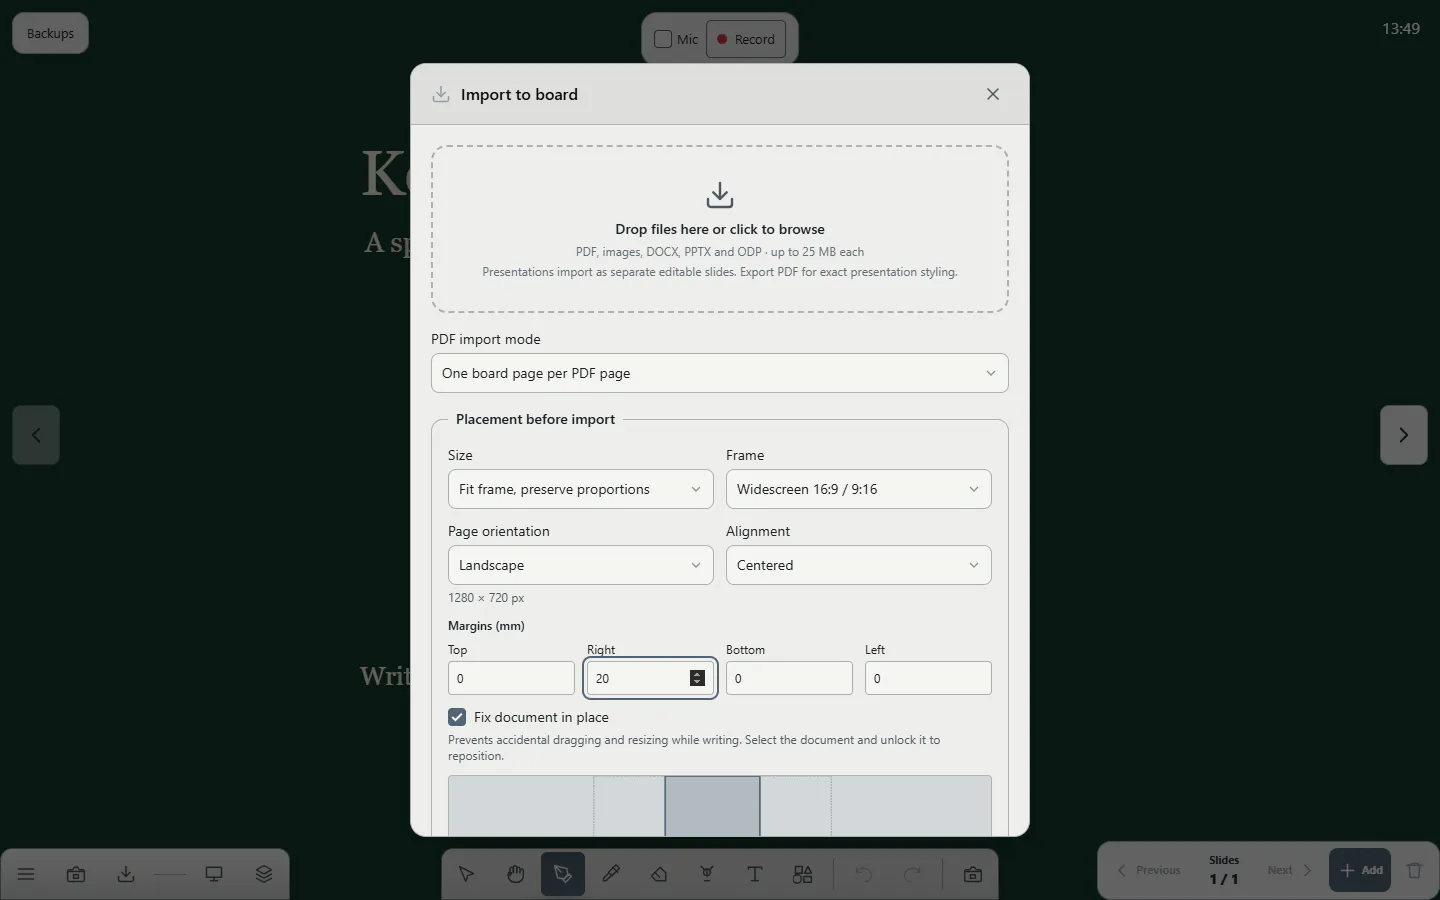Toggle Fix document in place checkbox
This screenshot has width=1440, height=900.
point(457,717)
